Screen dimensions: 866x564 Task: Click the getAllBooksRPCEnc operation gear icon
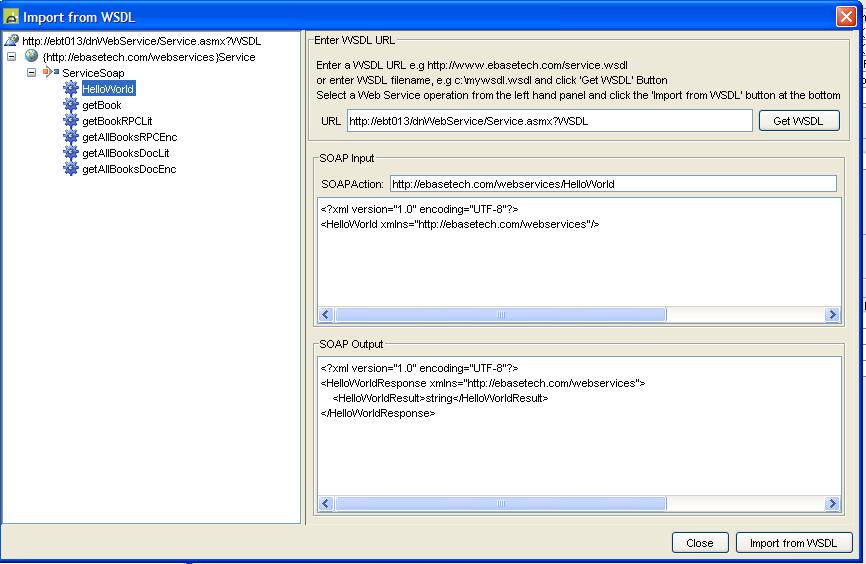[x=71, y=137]
